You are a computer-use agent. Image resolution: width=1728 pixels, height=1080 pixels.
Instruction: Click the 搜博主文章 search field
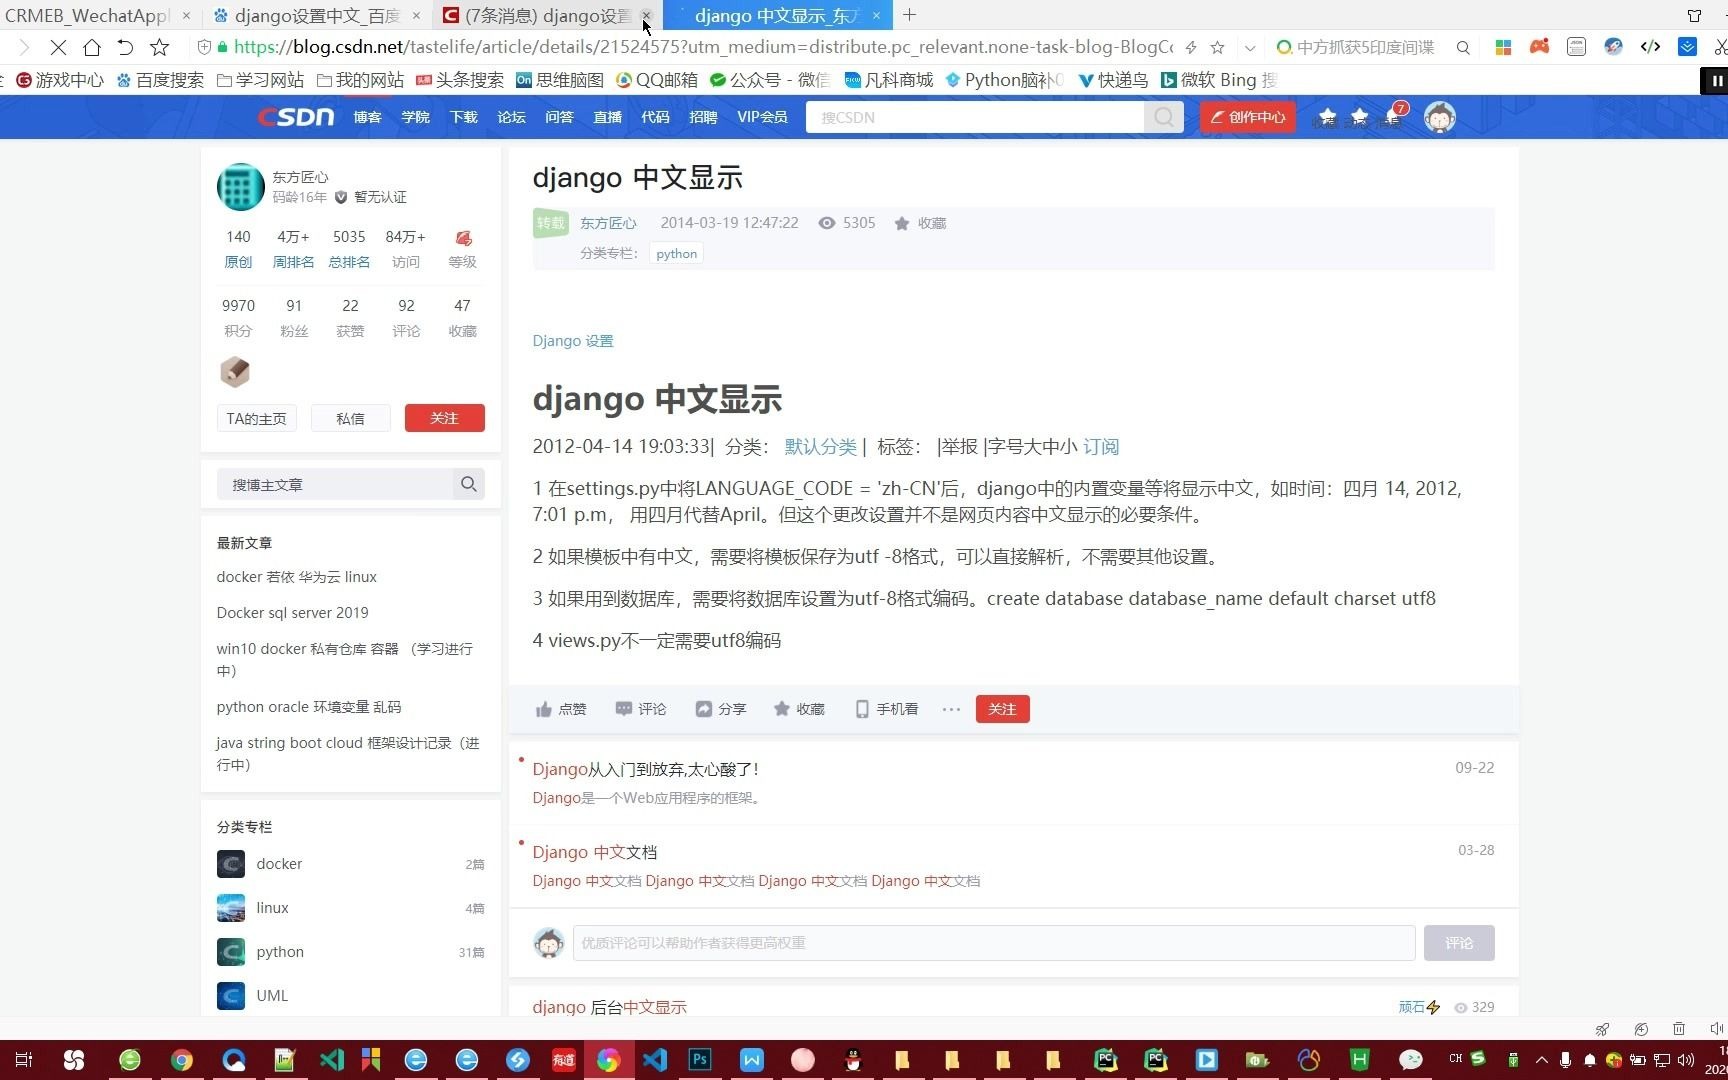point(335,484)
